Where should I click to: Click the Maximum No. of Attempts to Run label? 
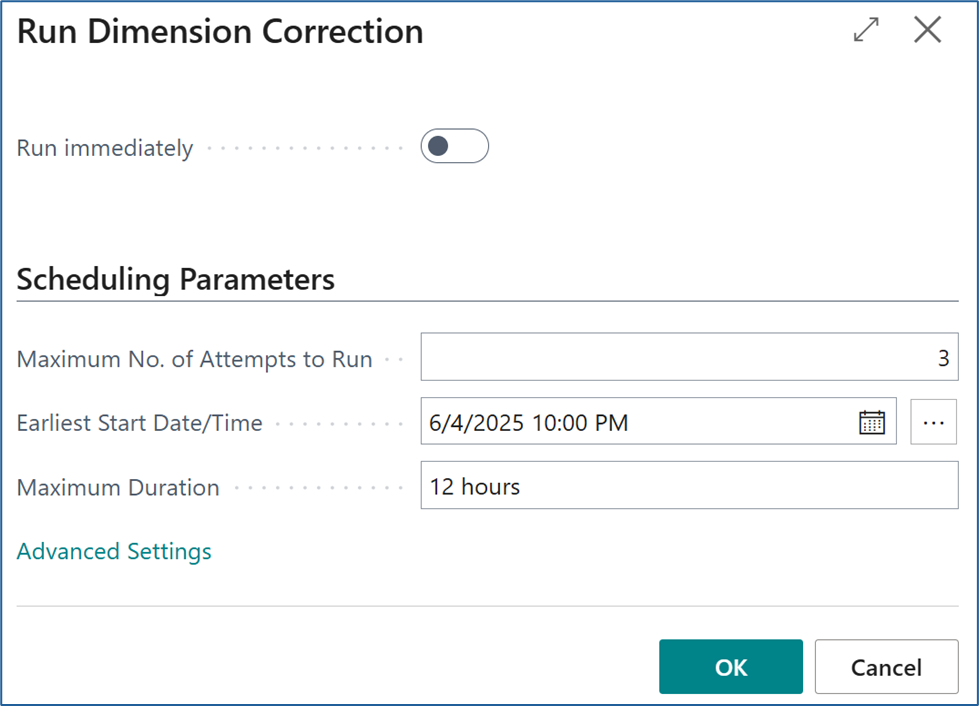pos(194,360)
